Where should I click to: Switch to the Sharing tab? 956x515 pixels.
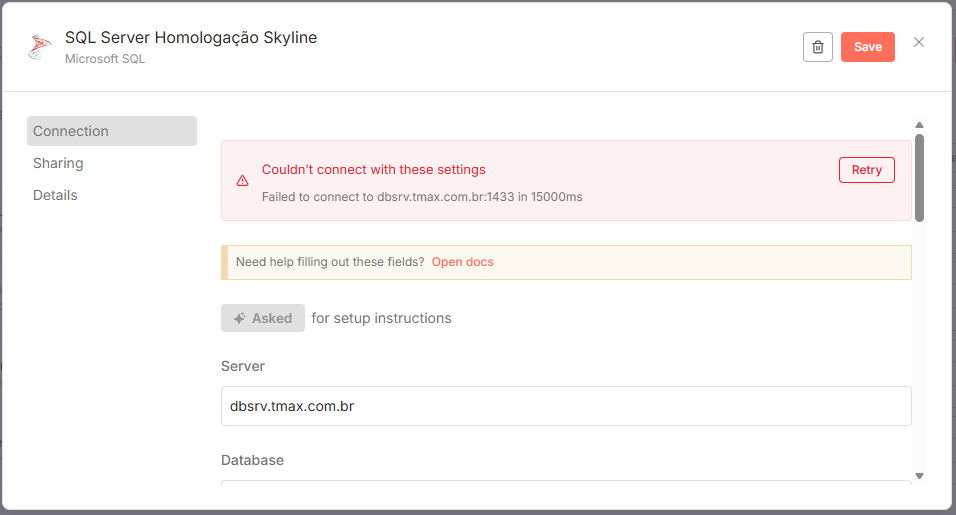tap(58, 163)
